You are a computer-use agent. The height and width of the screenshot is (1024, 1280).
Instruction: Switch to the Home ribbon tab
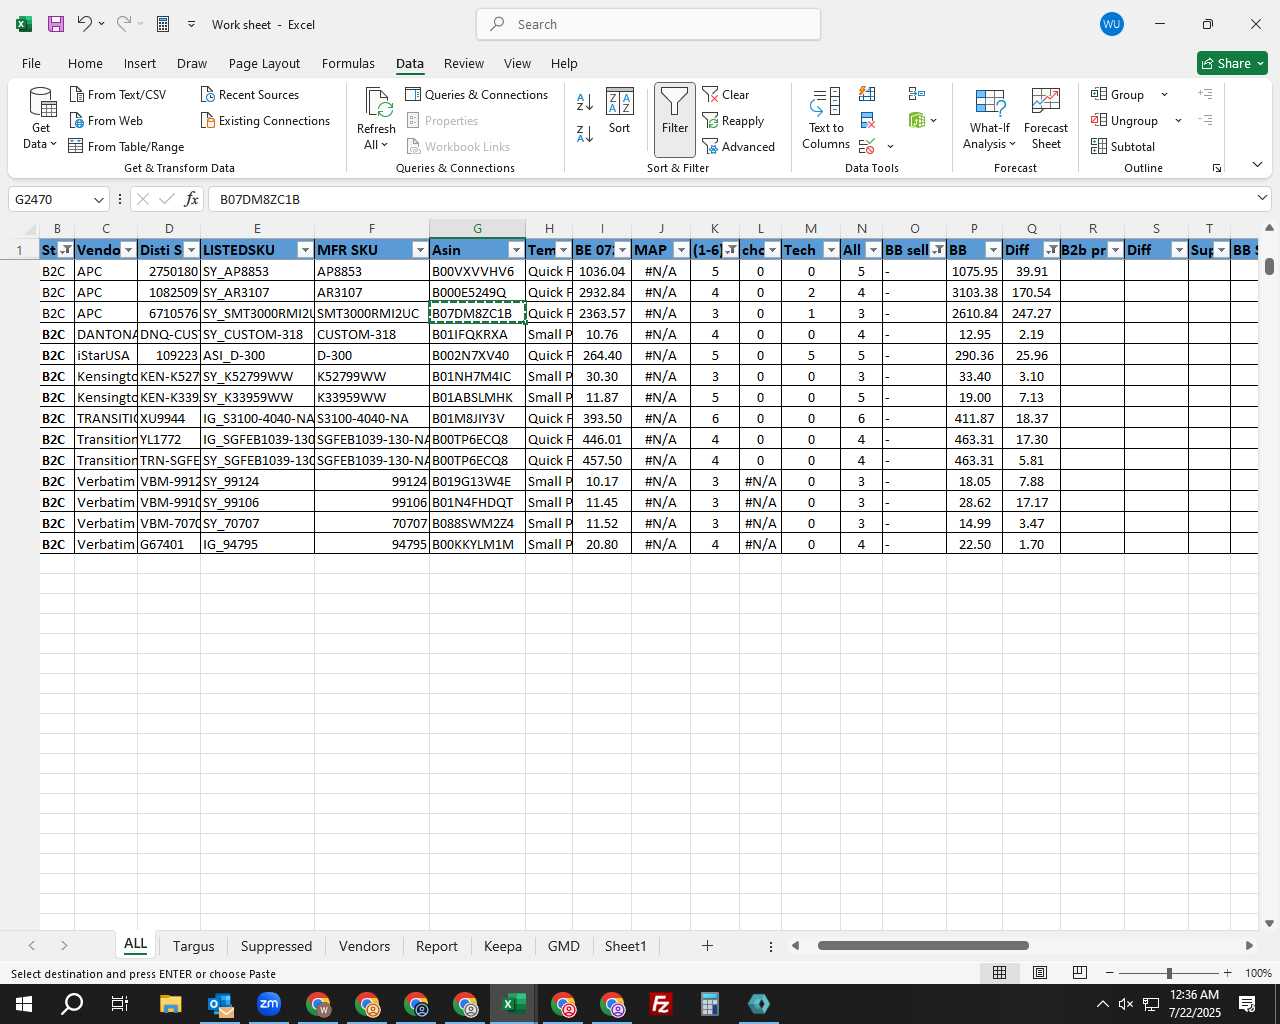85,63
